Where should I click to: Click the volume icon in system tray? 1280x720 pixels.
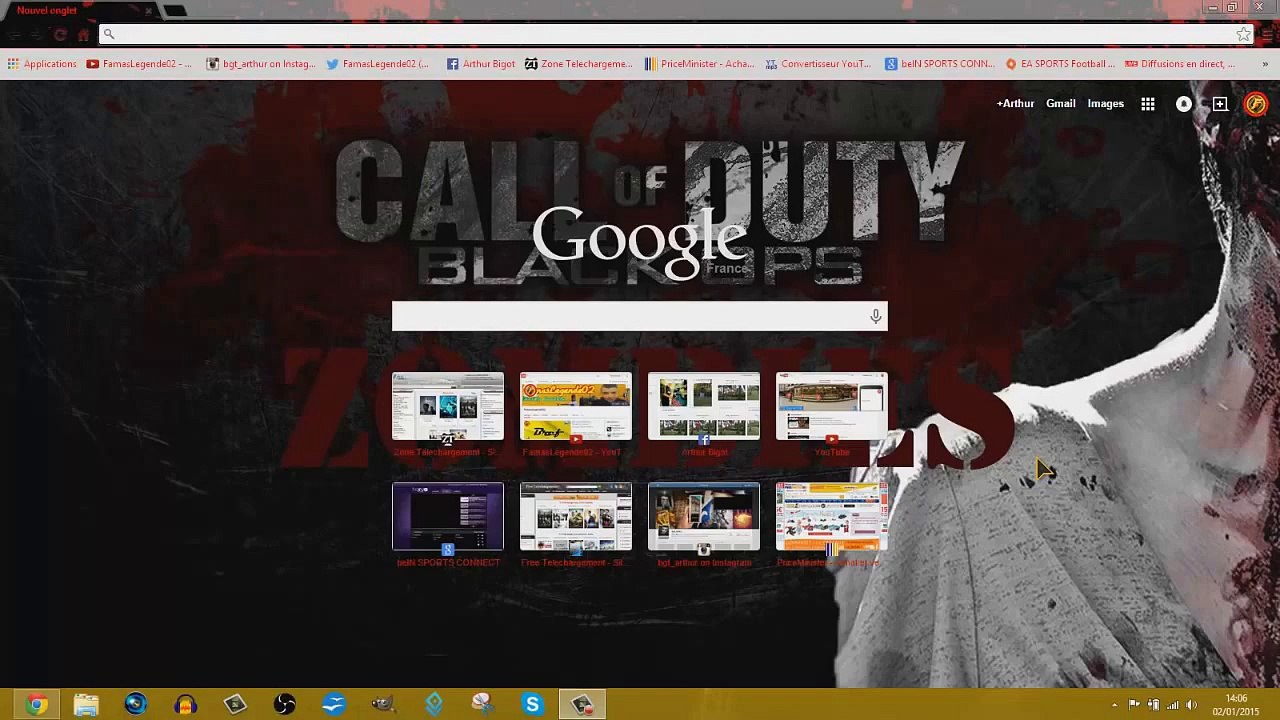pyautogui.click(x=1191, y=705)
